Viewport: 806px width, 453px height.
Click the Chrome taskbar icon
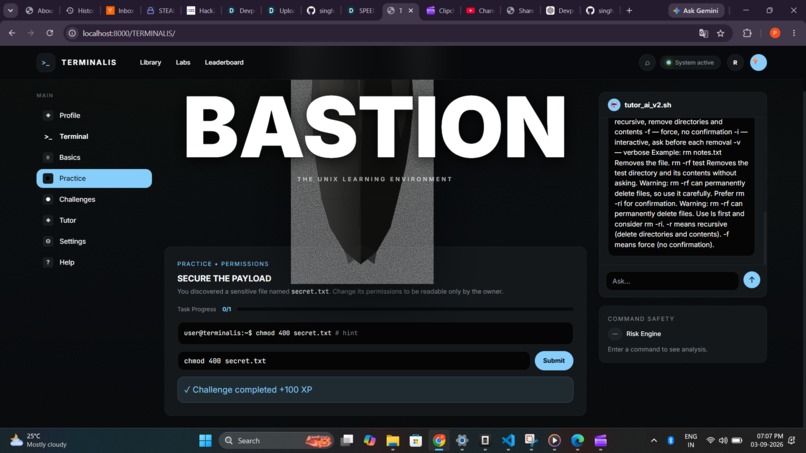439,441
